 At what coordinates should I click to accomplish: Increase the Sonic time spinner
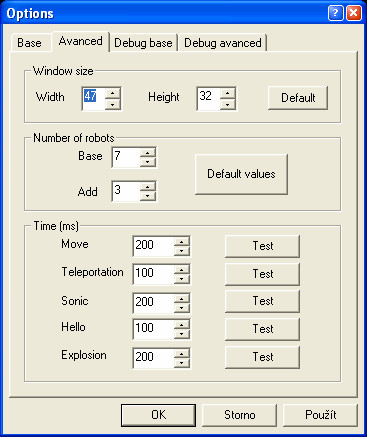point(182,298)
